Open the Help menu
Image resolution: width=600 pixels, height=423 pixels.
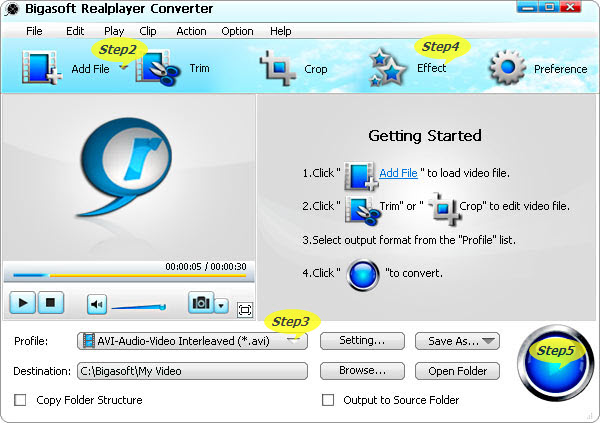(x=280, y=31)
